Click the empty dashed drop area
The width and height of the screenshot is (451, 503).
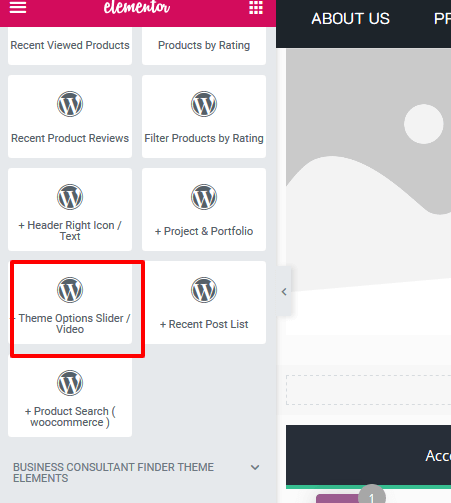[368, 390]
